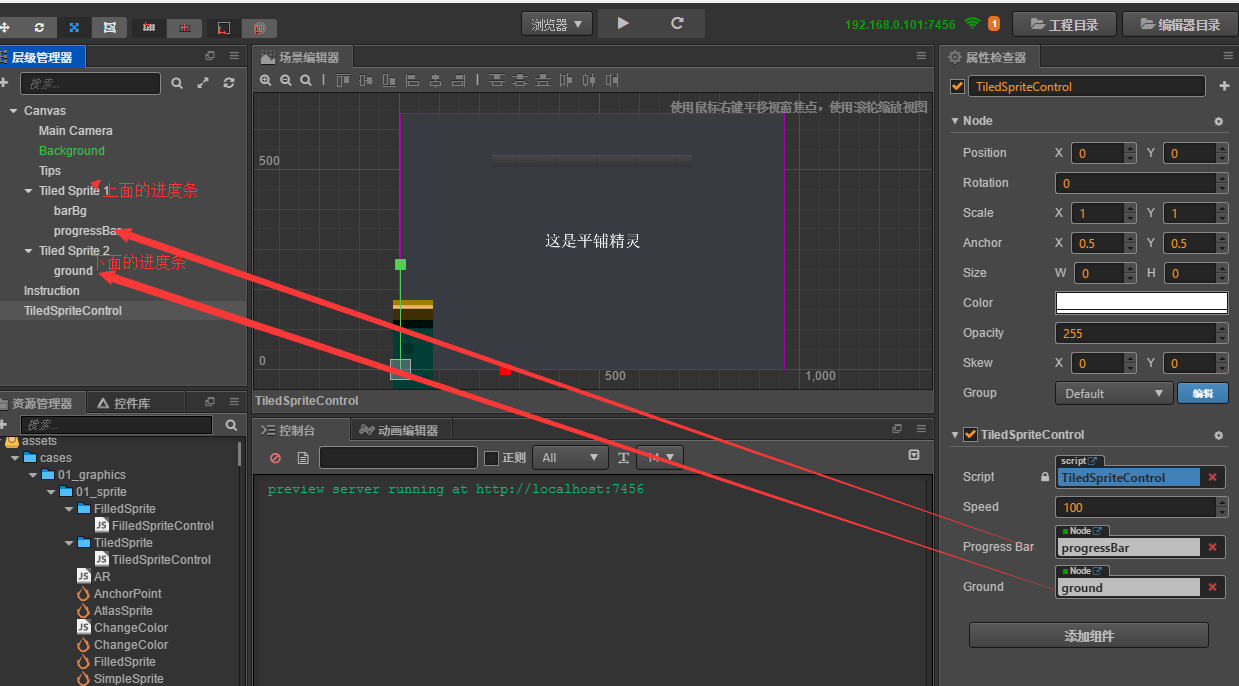This screenshot has width=1239, height=686.
Task: Click the font size icon in console
Action: point(623,458)
